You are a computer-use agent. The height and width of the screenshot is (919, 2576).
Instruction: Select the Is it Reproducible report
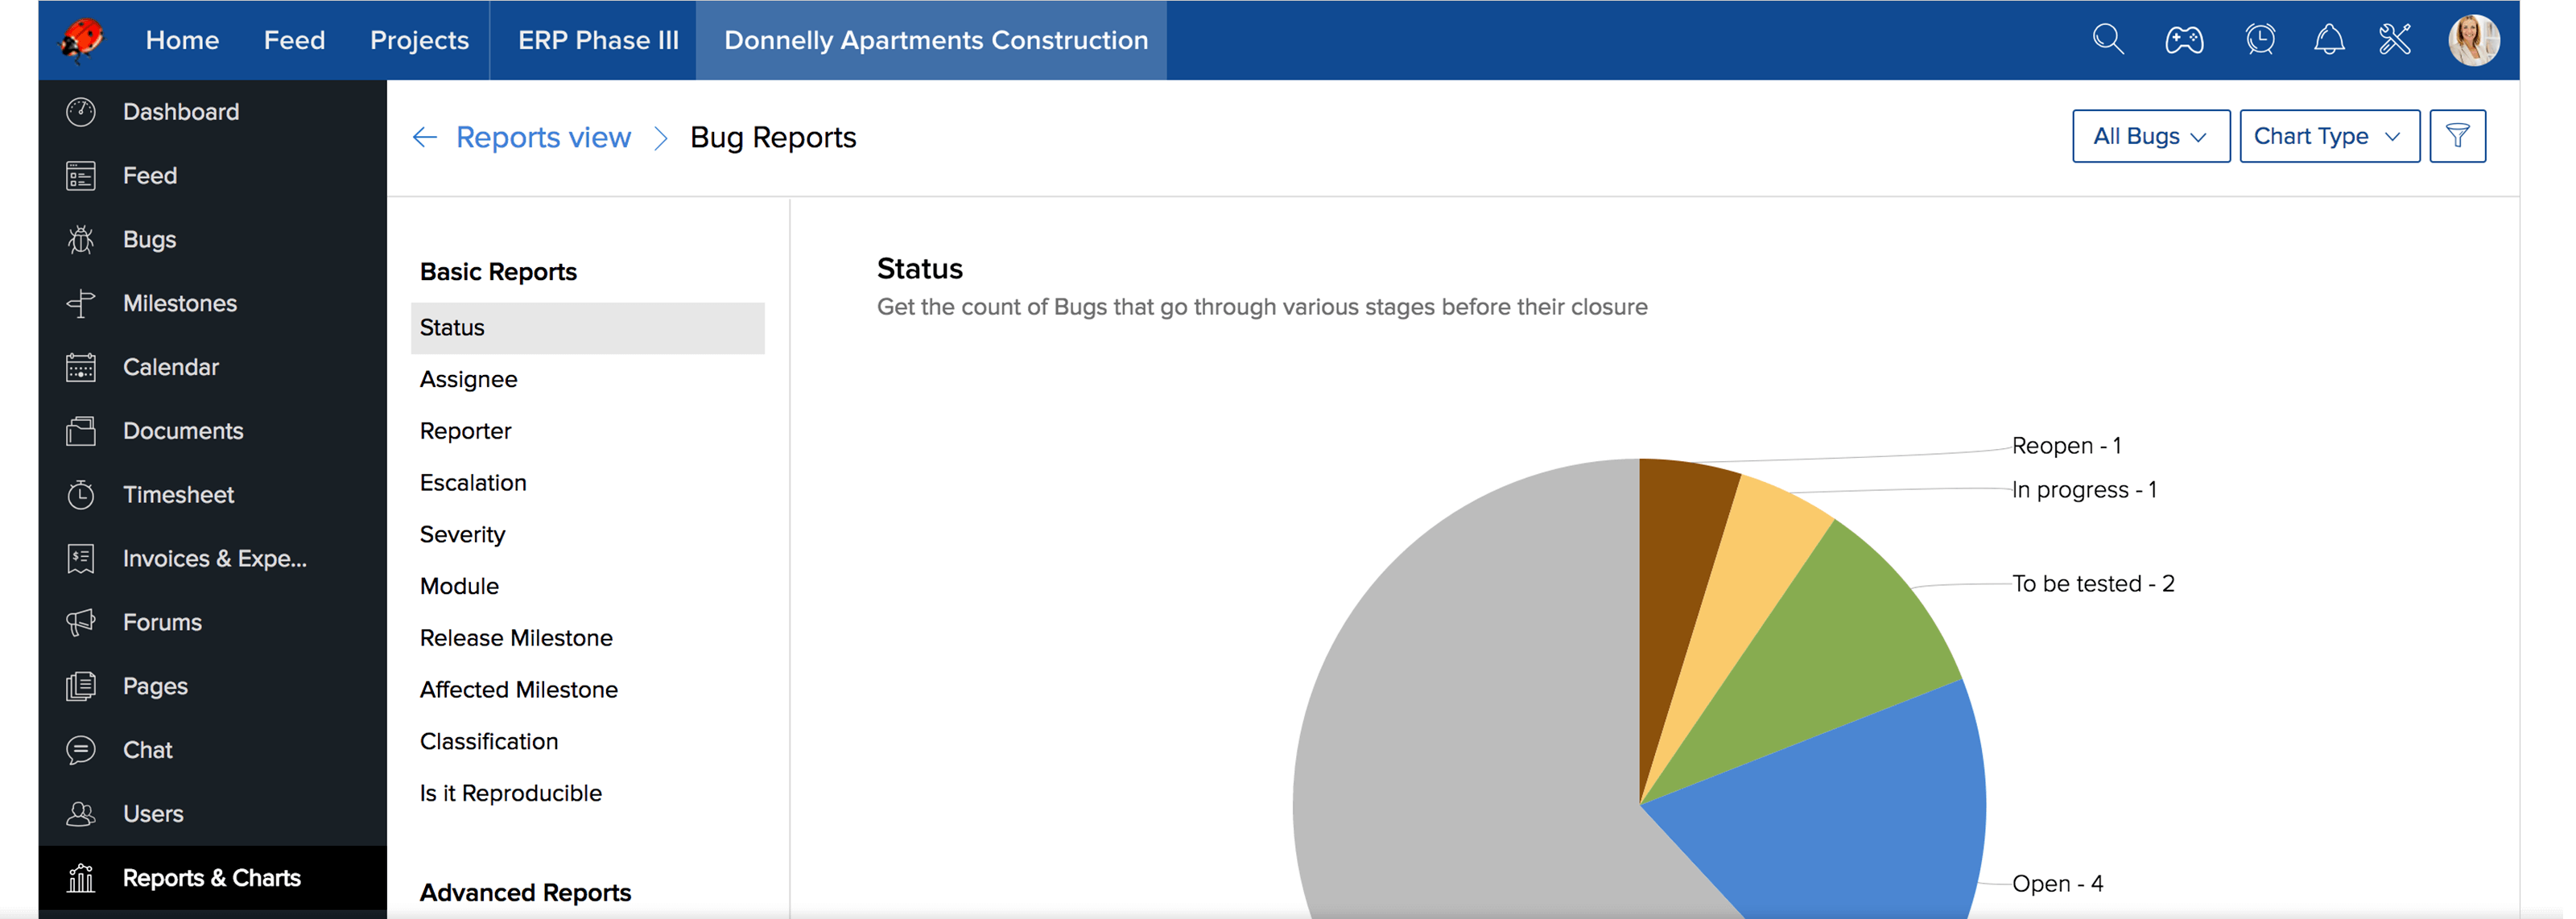510,793
